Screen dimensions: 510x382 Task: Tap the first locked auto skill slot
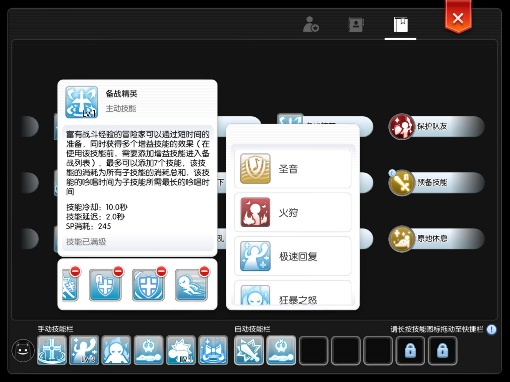click(x=410, y=350)
